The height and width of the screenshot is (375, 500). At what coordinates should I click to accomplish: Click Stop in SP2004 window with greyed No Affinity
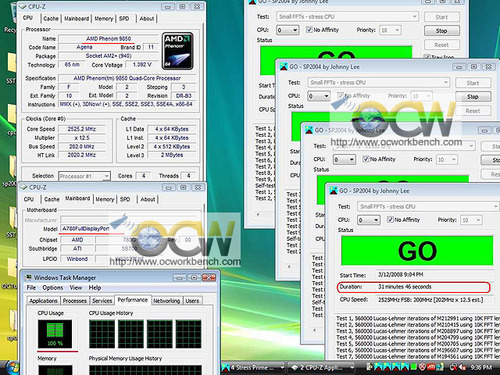click(x=473, y=97)
